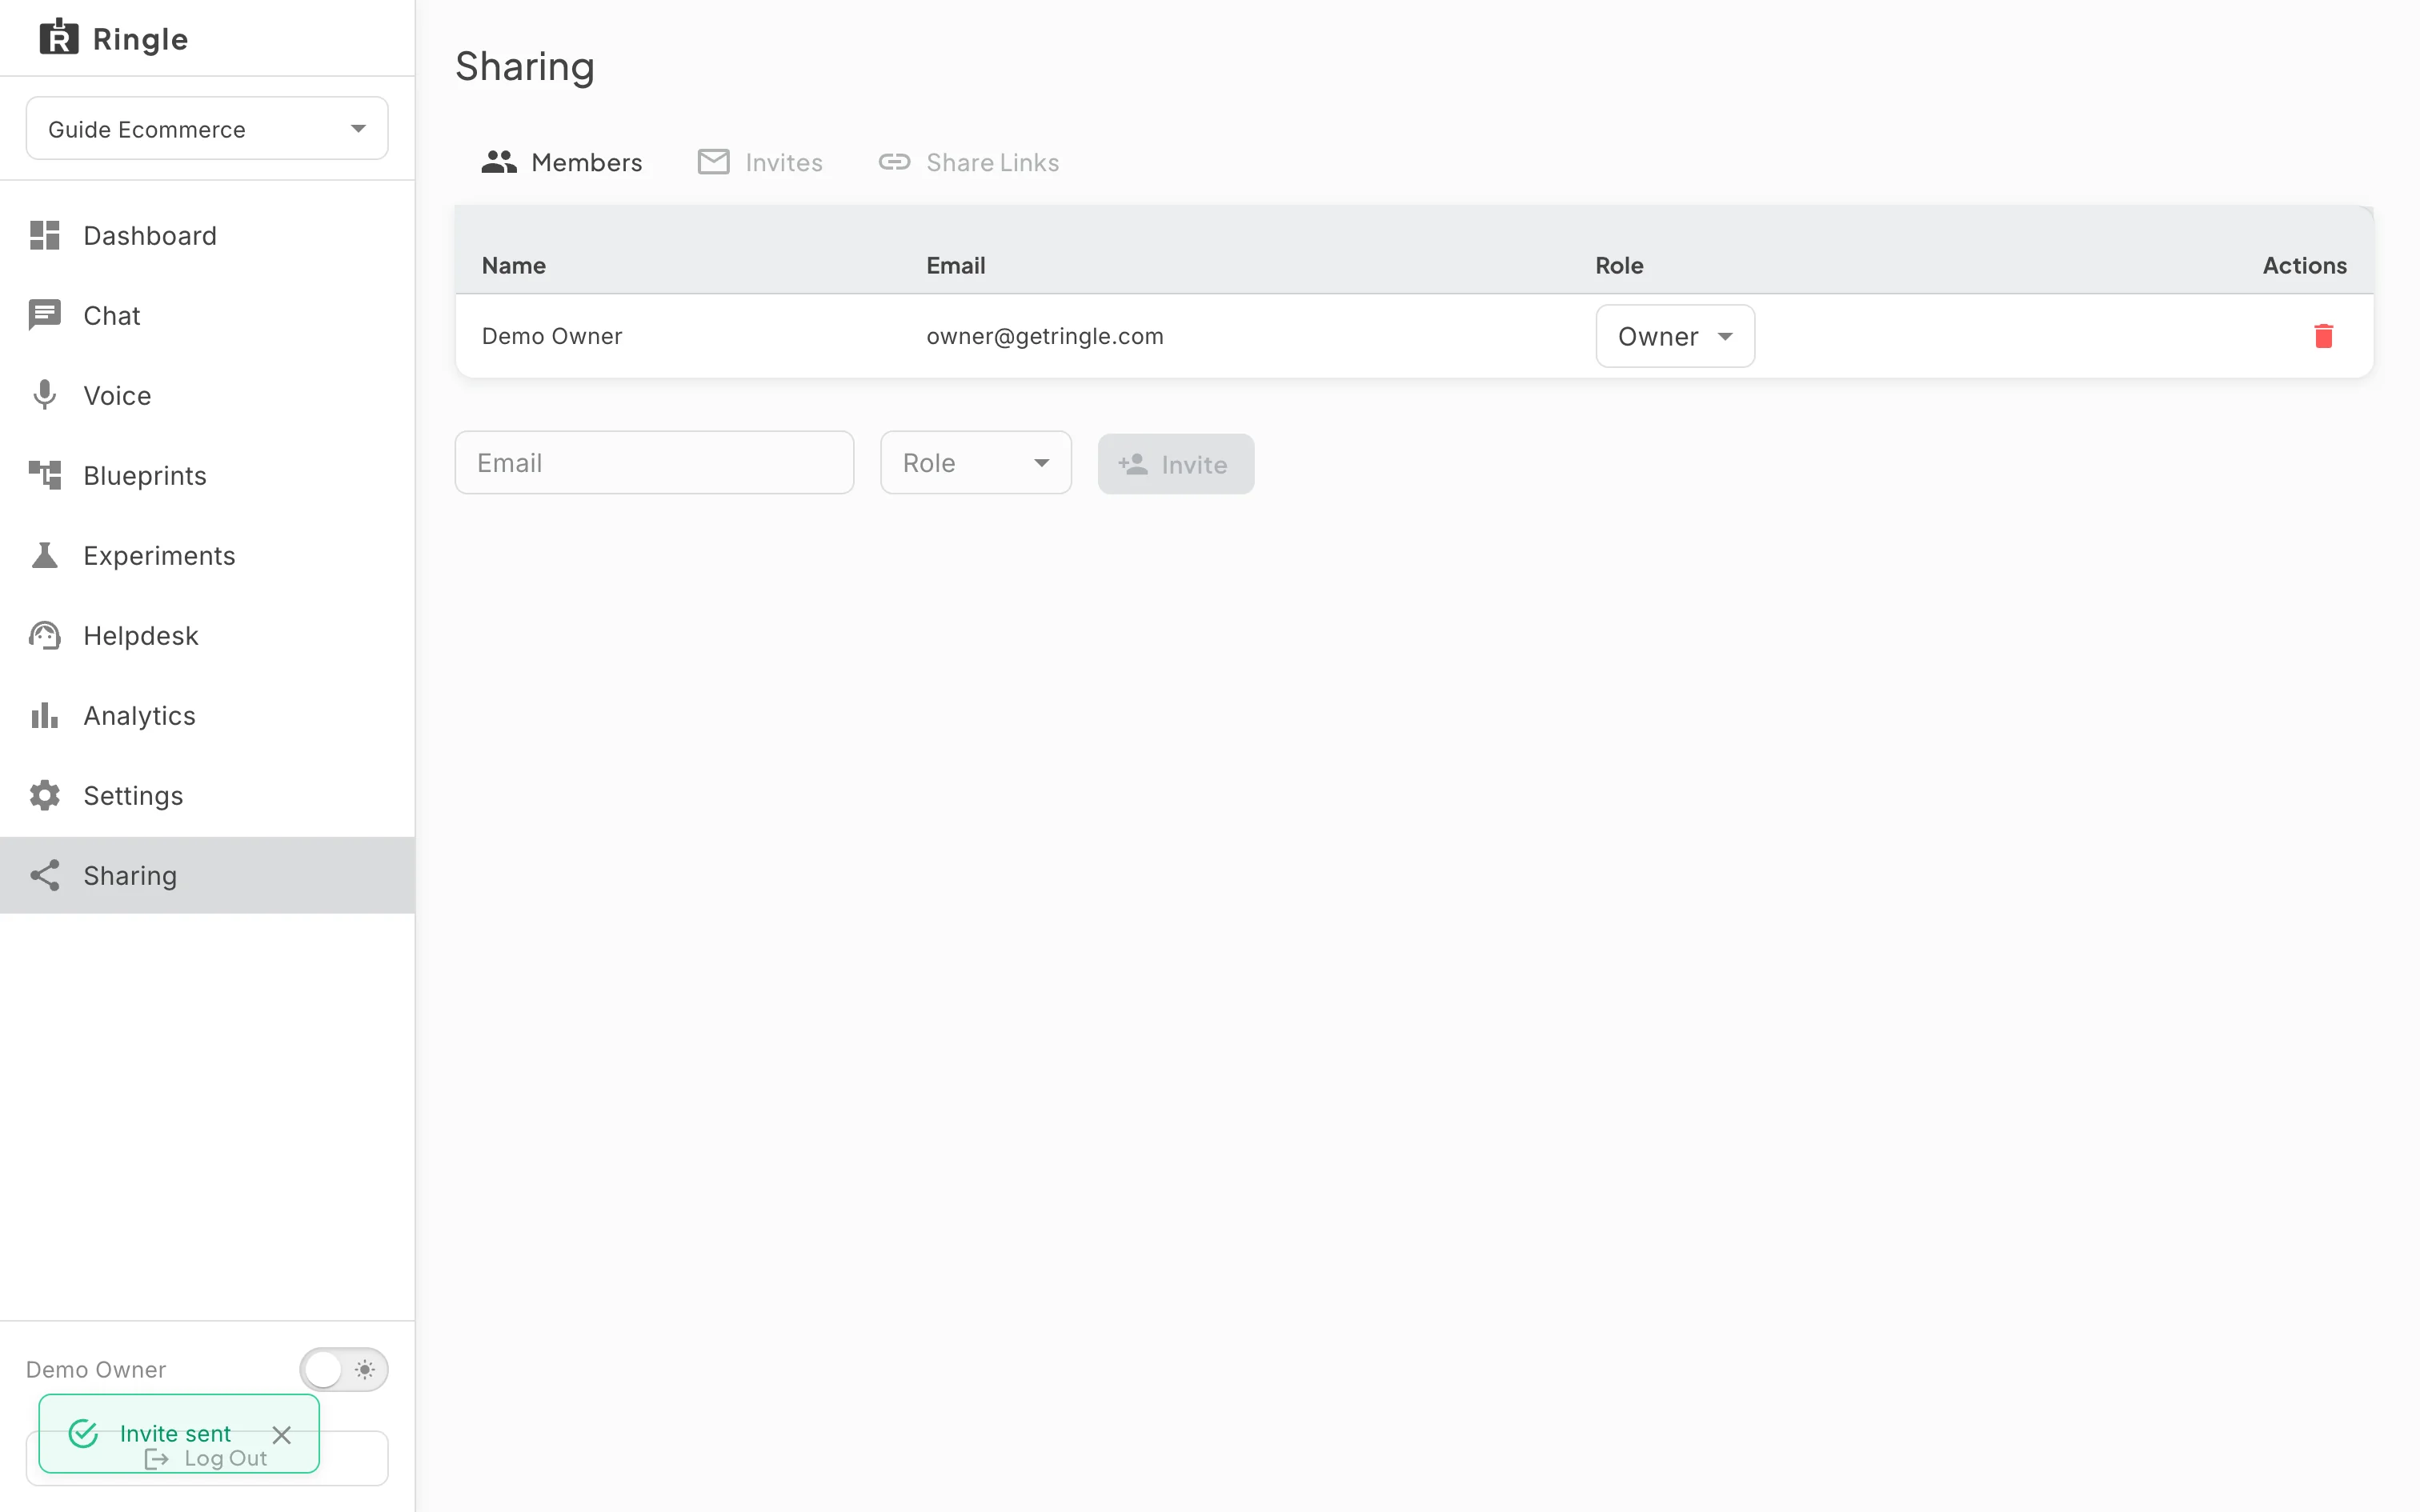
Task: Click the Members people icon
Action: [x=499, y=161]
